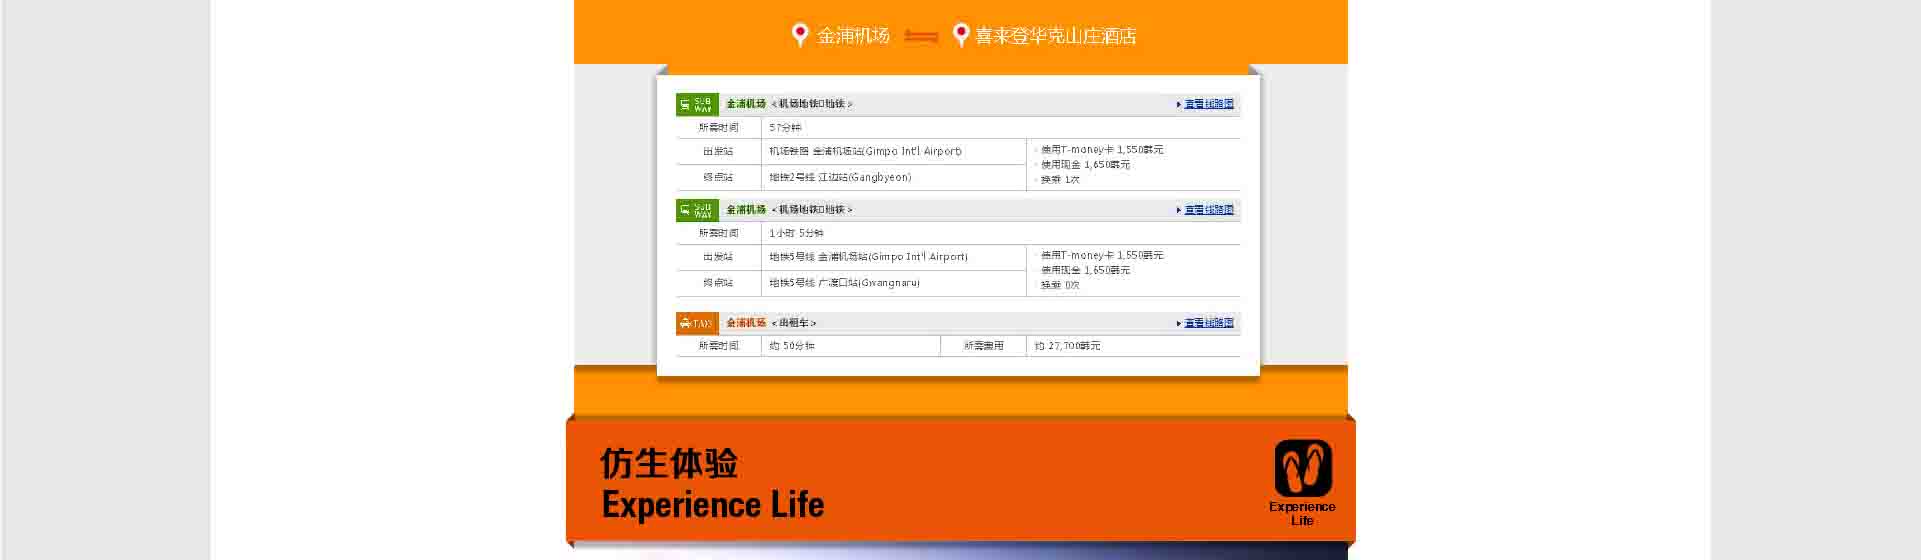
Task: Select the 金浦机场 heading in the orange banner
Action: click(853, 36)
